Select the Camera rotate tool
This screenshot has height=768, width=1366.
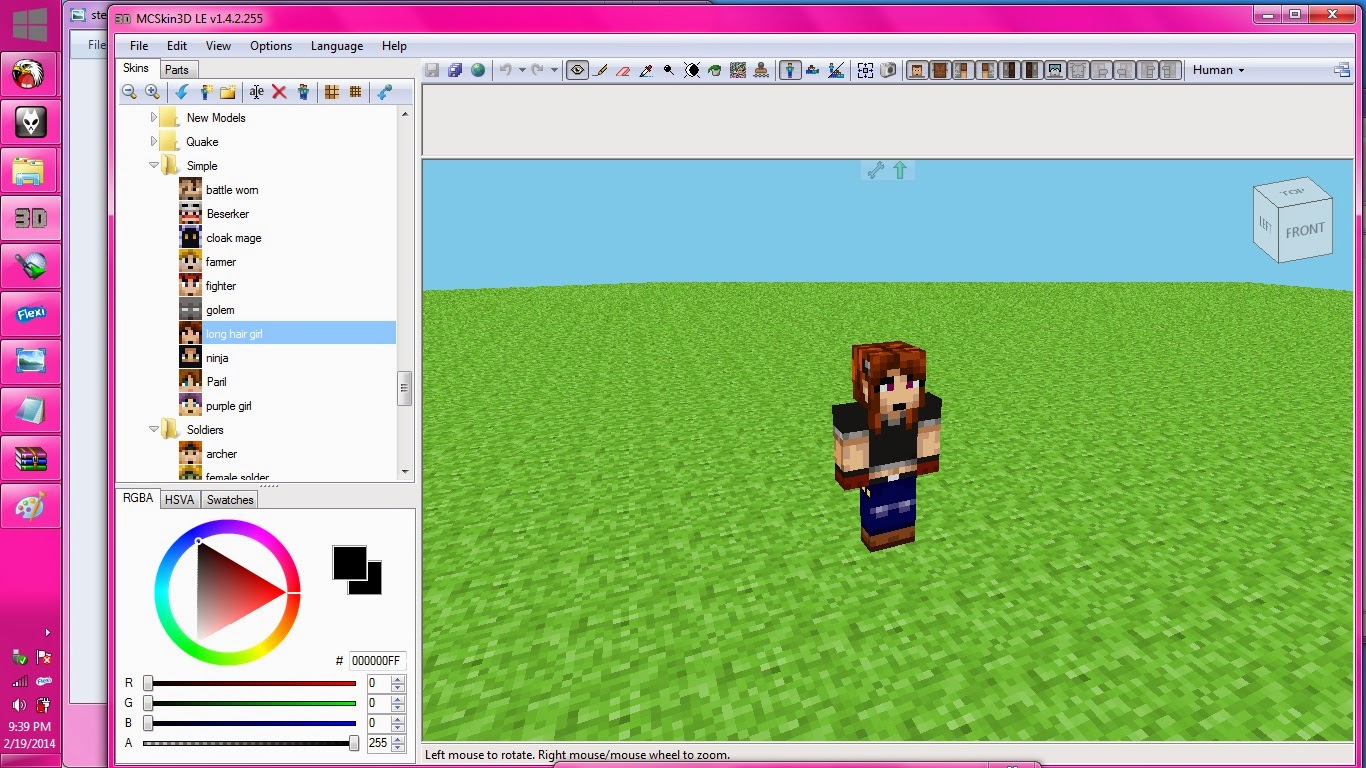pyautogui.click(x=577, y=70)
